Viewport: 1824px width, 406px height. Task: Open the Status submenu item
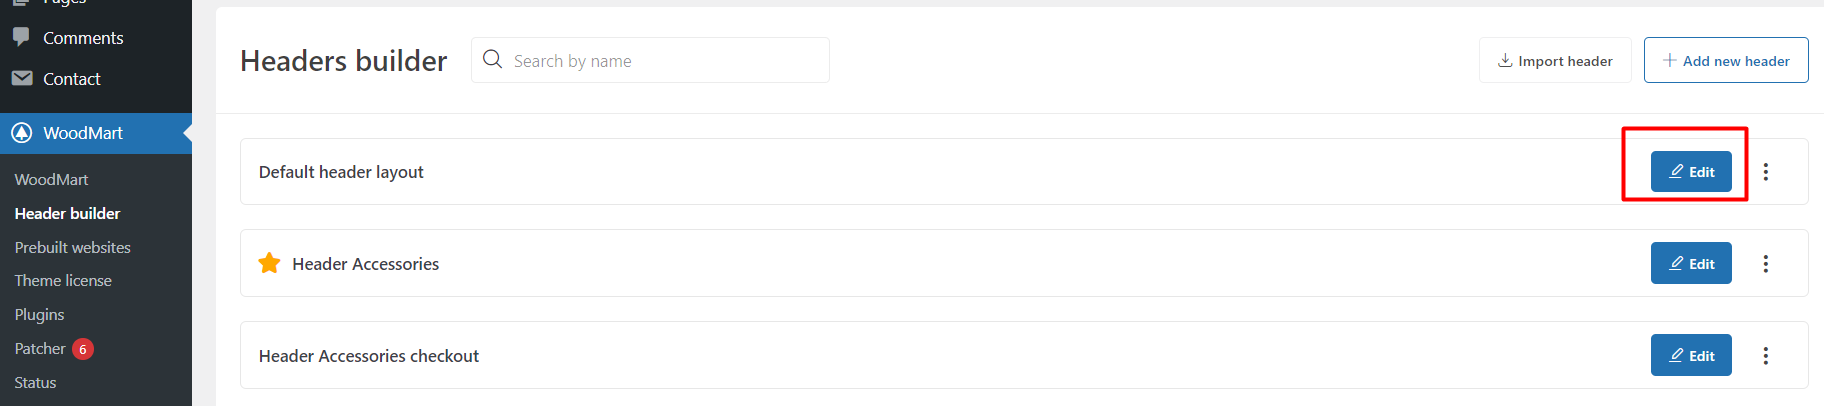pos(35,383)
